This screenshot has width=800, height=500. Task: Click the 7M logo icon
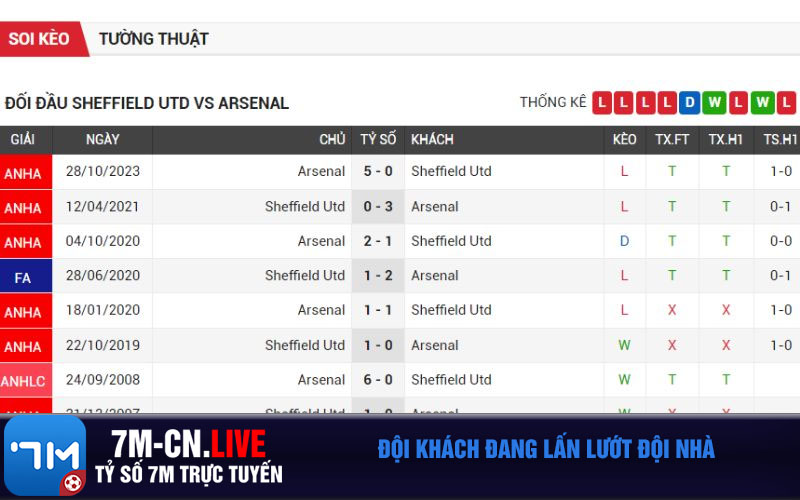tap(45, 456)
